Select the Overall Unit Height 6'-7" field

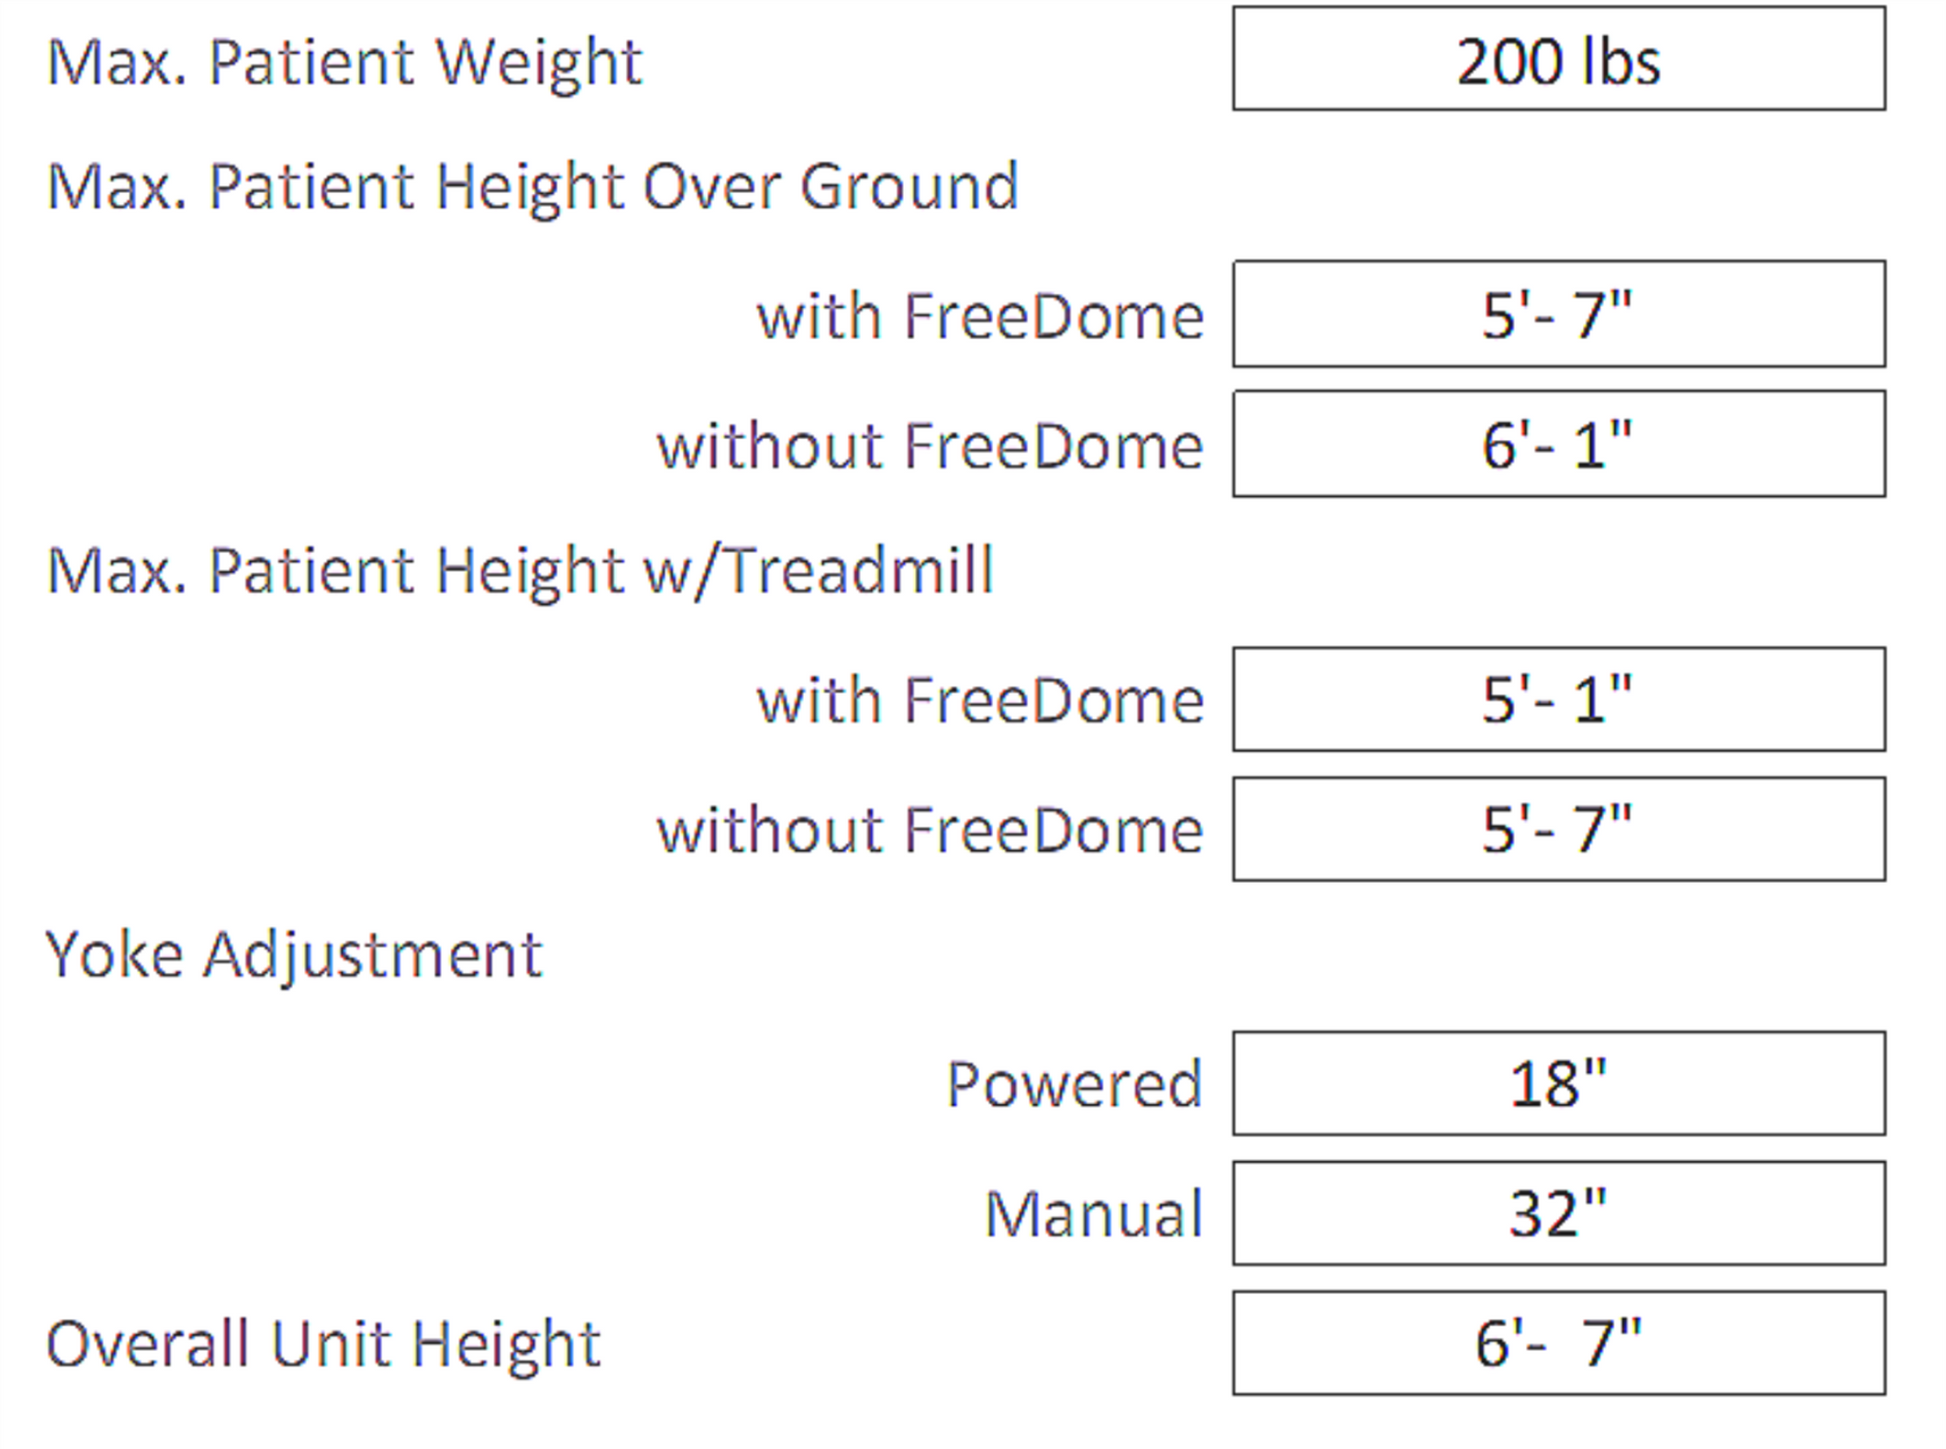click(1558, 1343)
